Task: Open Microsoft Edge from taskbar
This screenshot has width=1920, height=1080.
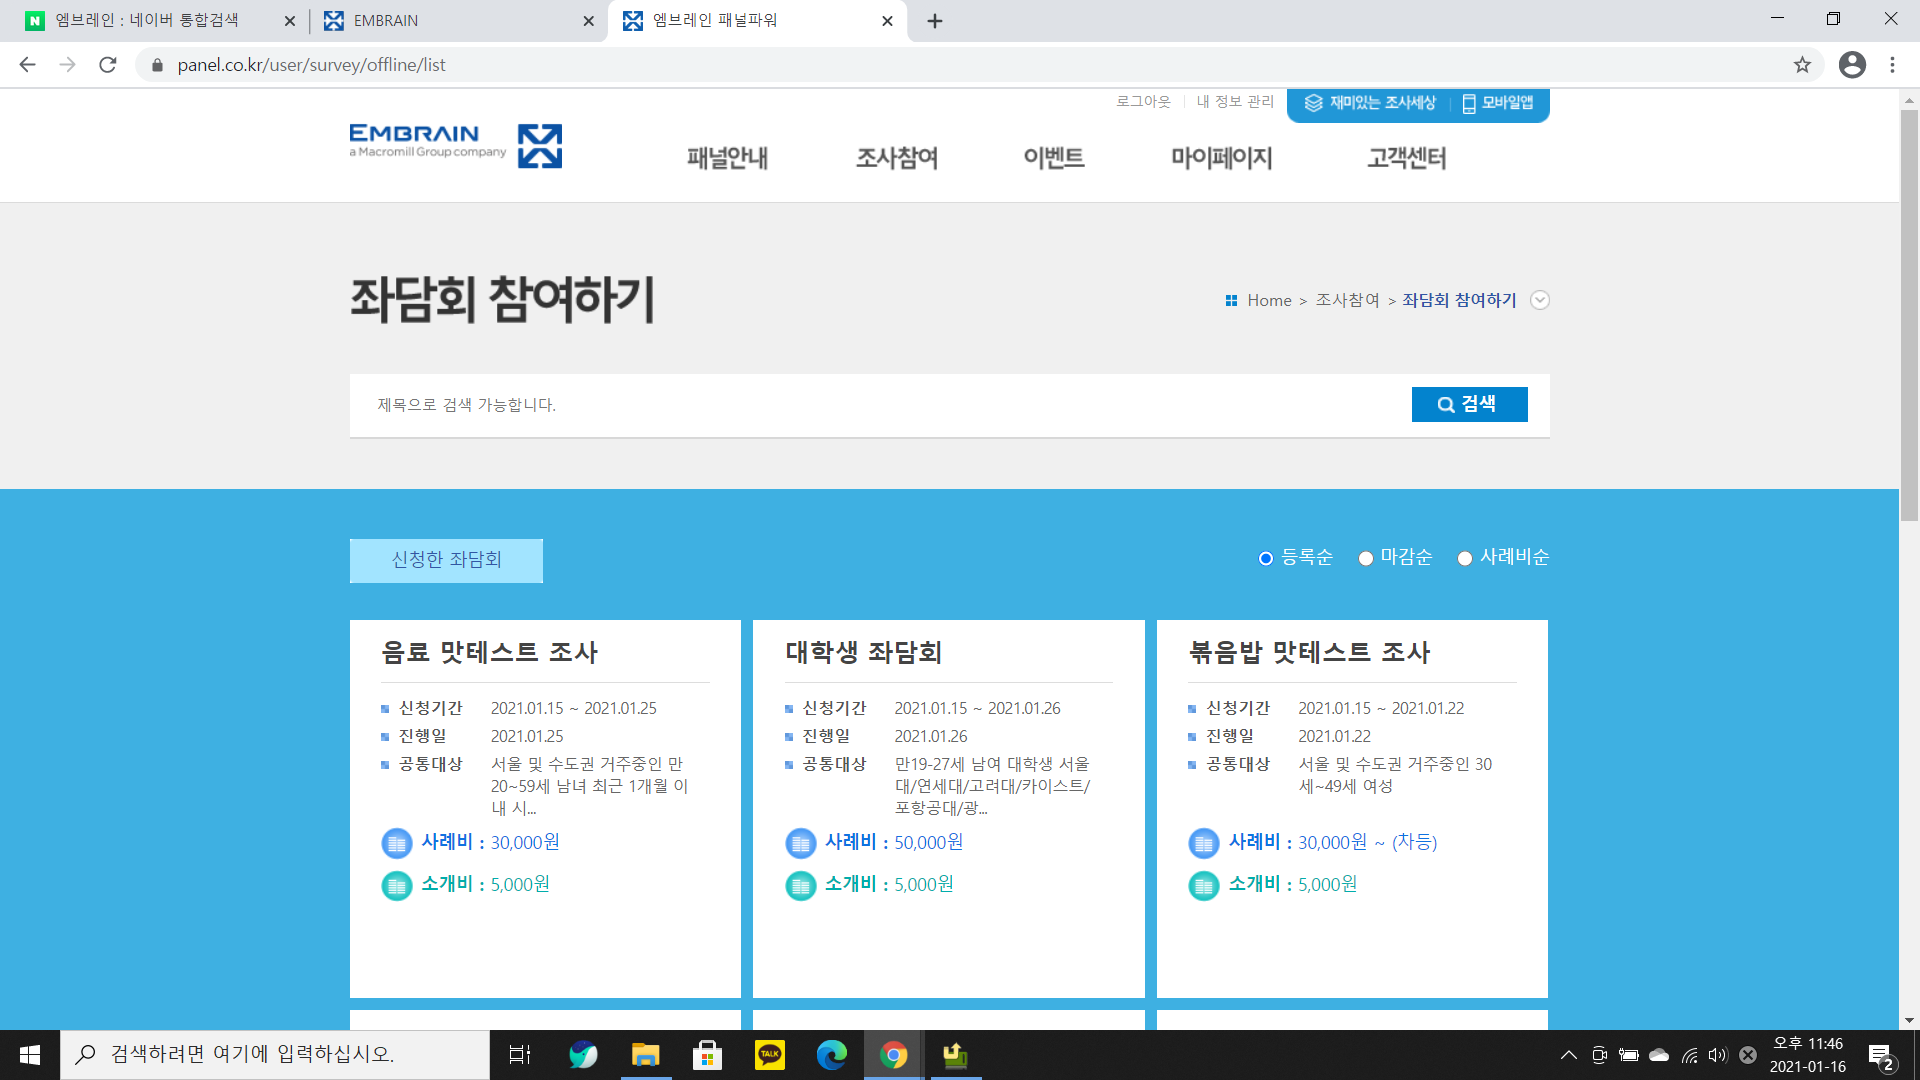Action: [831, 1055]
